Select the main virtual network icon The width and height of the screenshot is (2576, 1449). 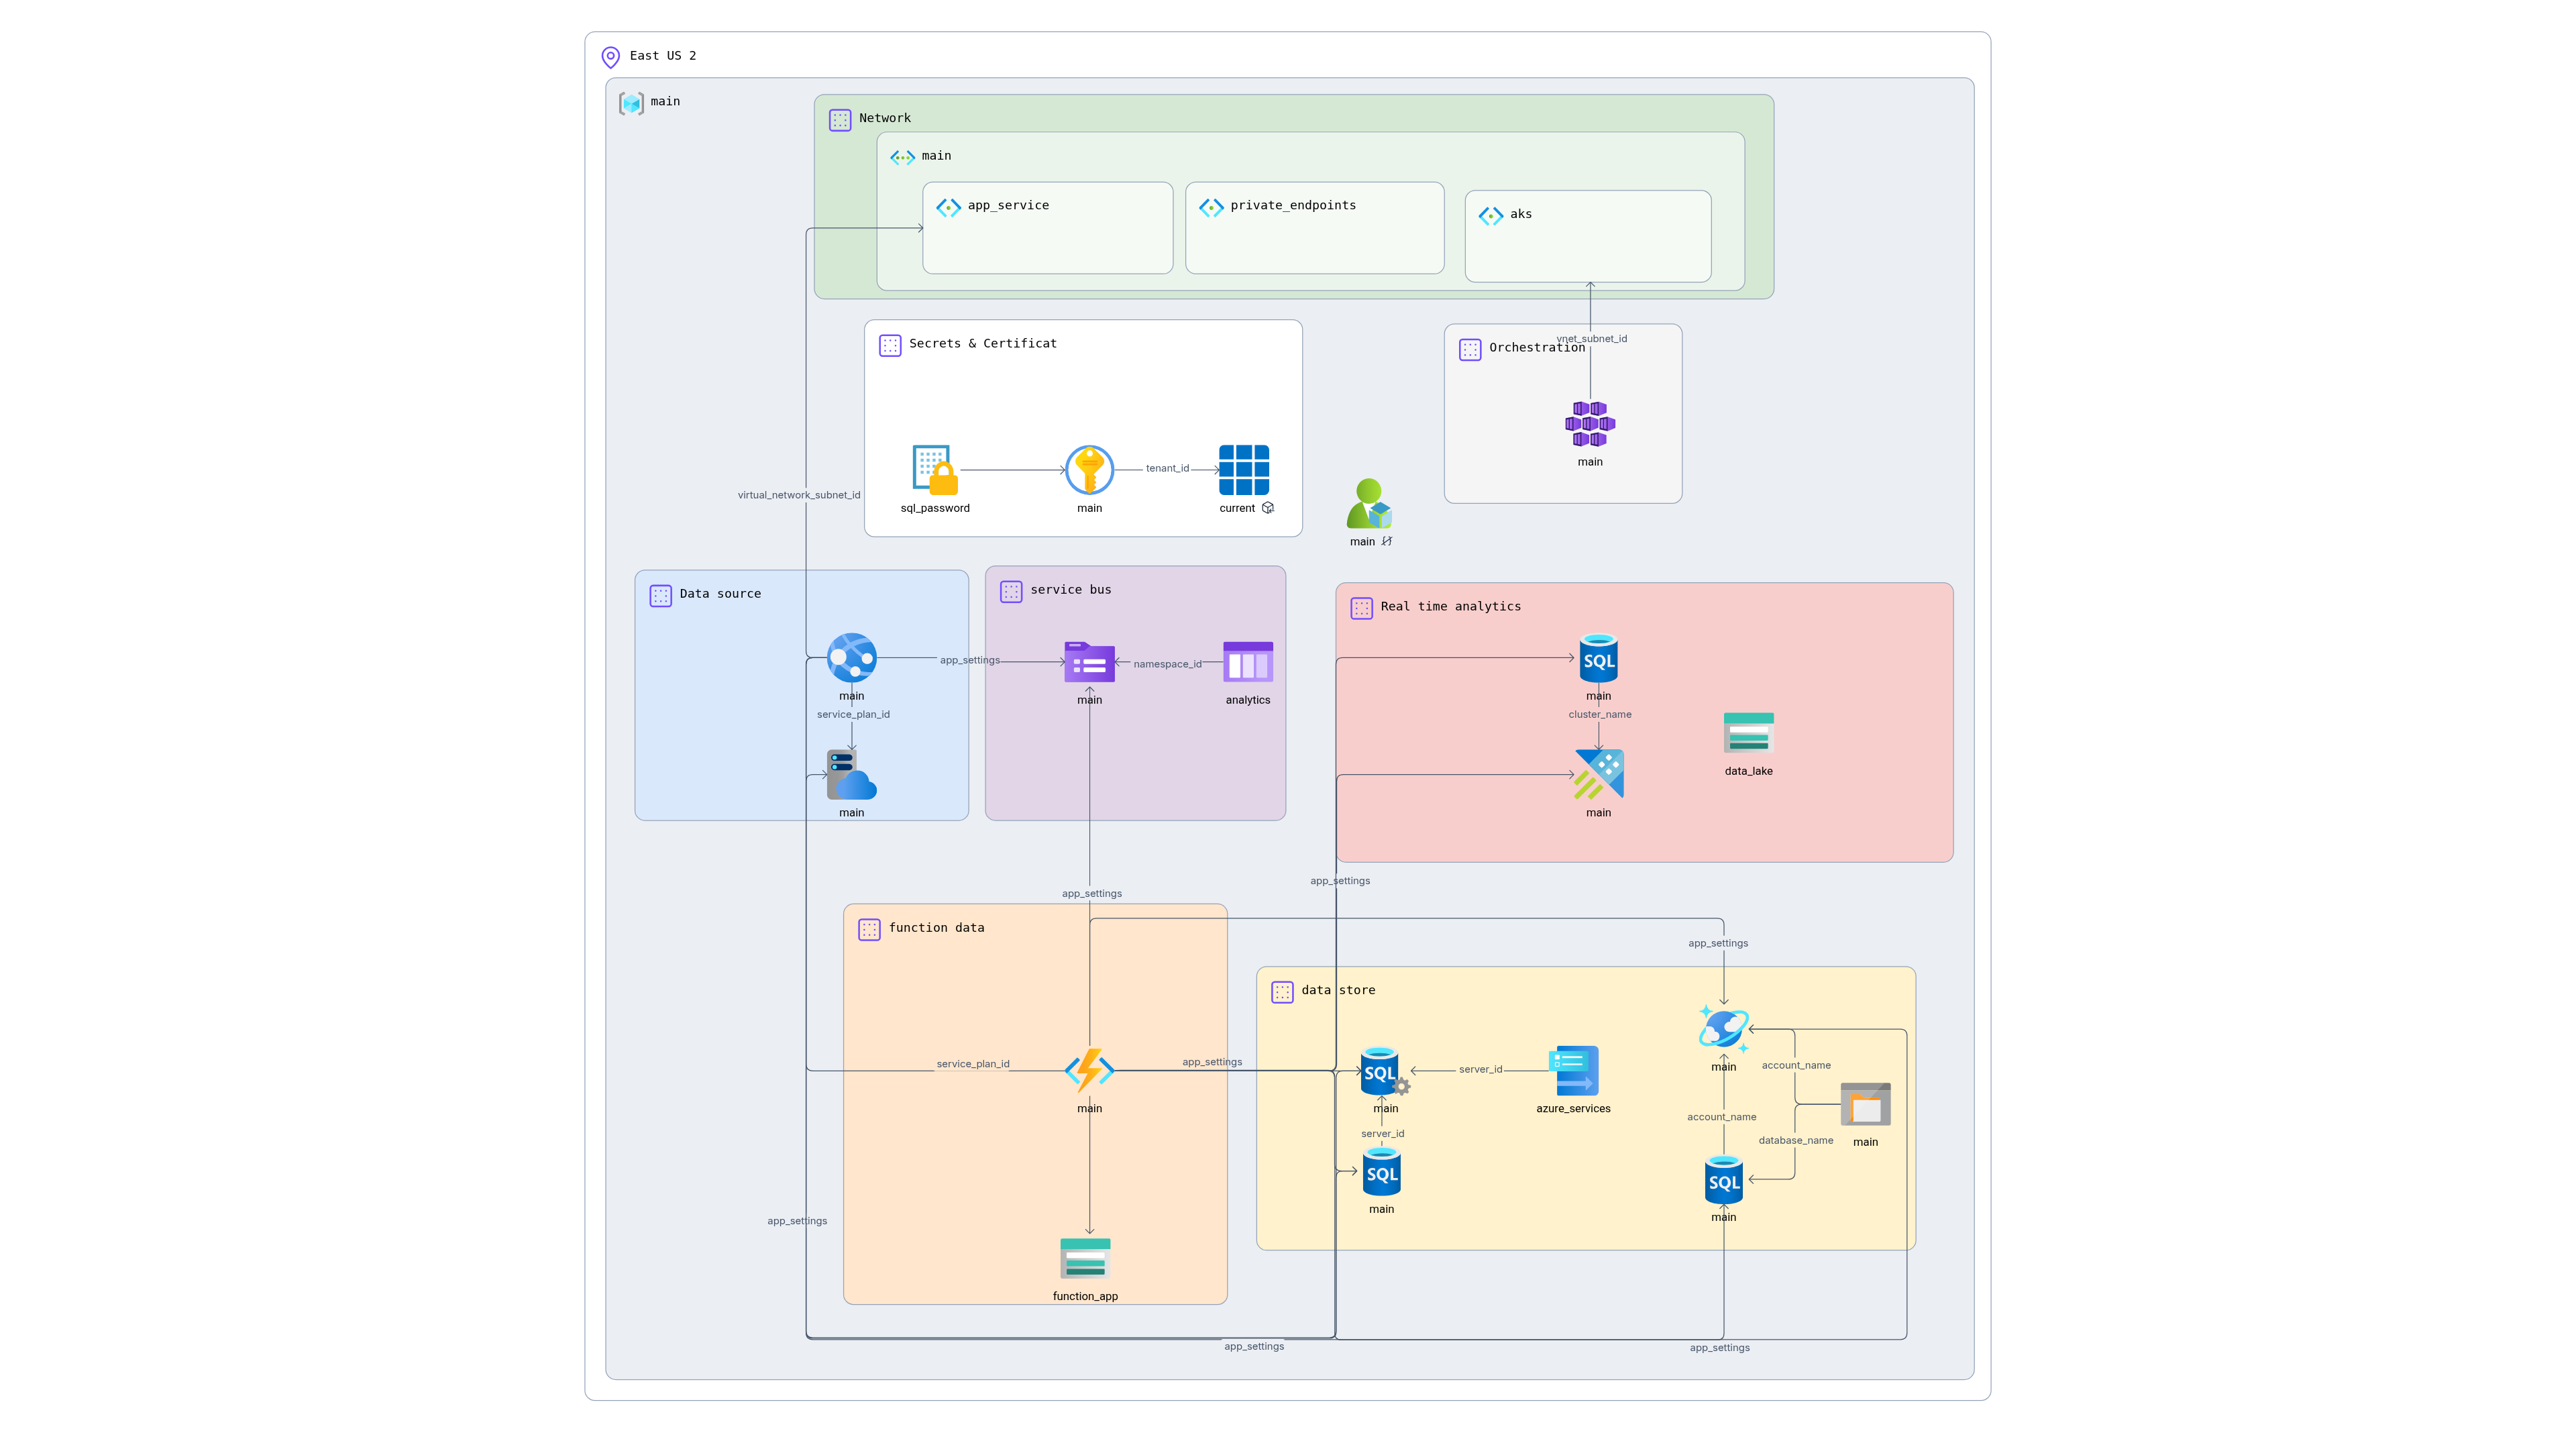pos(902,157)
